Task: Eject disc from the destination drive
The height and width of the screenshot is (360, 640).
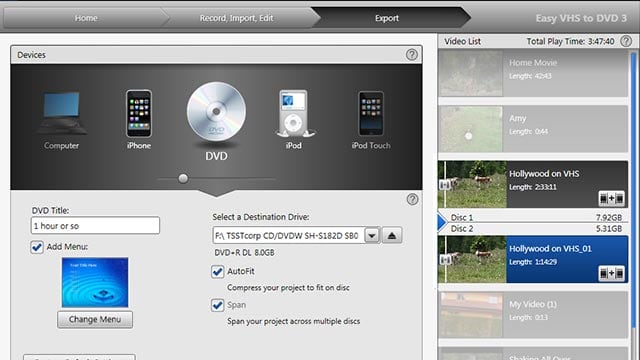Action: (392, 236)
